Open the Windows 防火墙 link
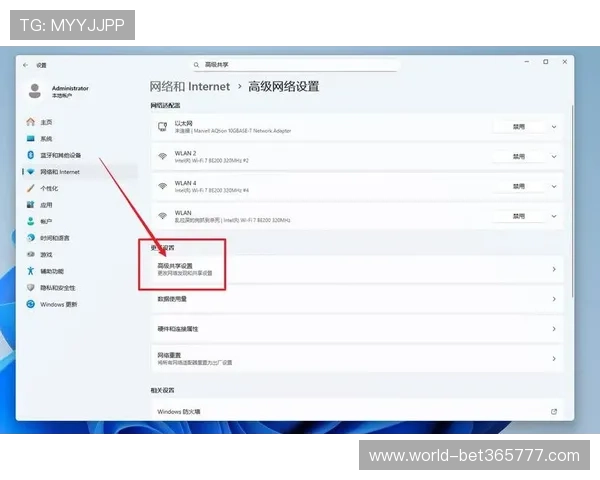Screen dimensions: 600x480 click(357, 411)
